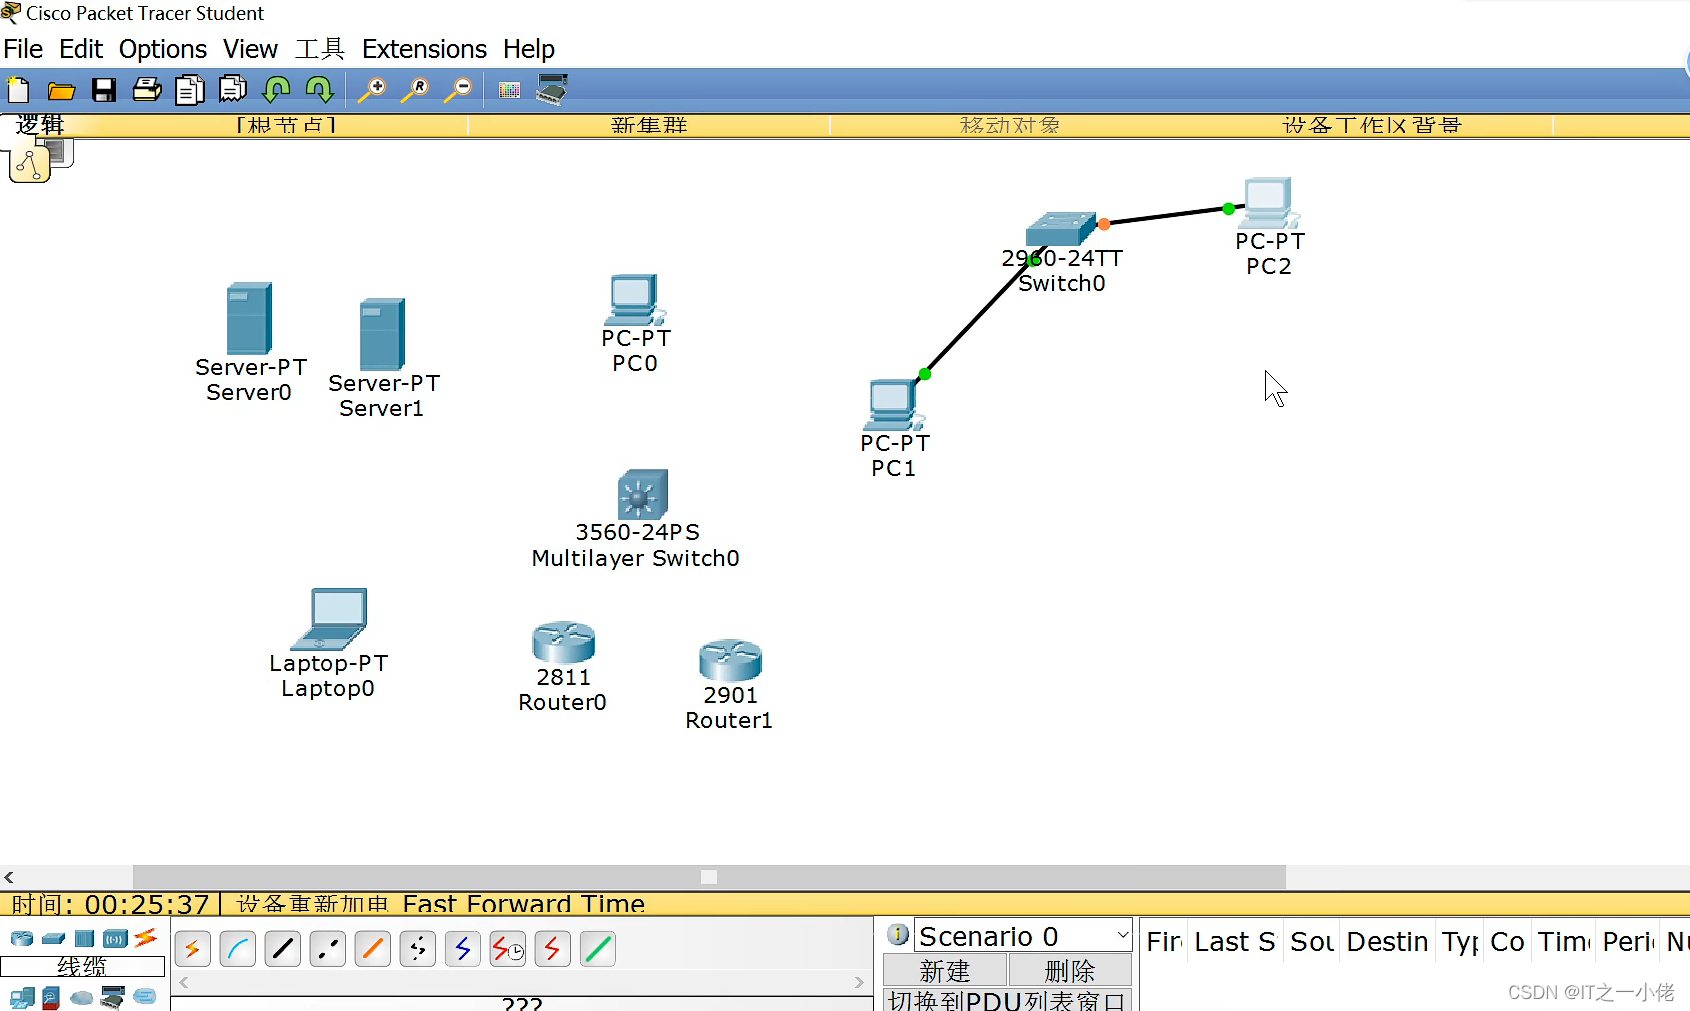Select the Routers device category

(22, 938)
